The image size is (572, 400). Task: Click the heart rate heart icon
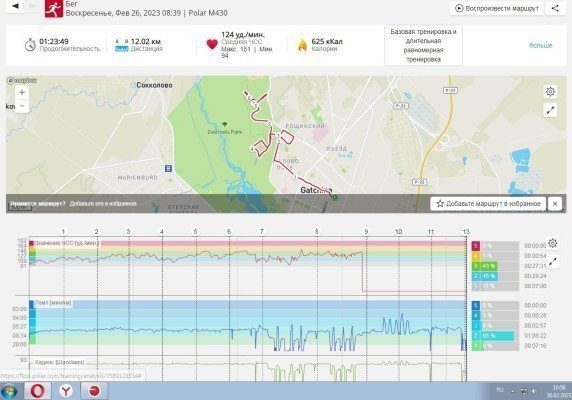pos(212,44)
